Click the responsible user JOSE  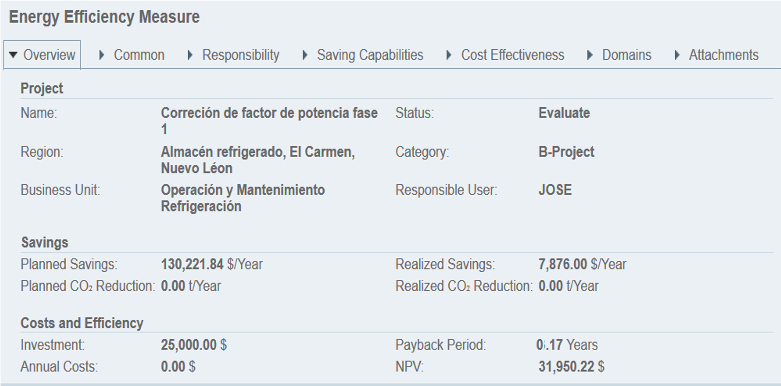tap(555, 190)
